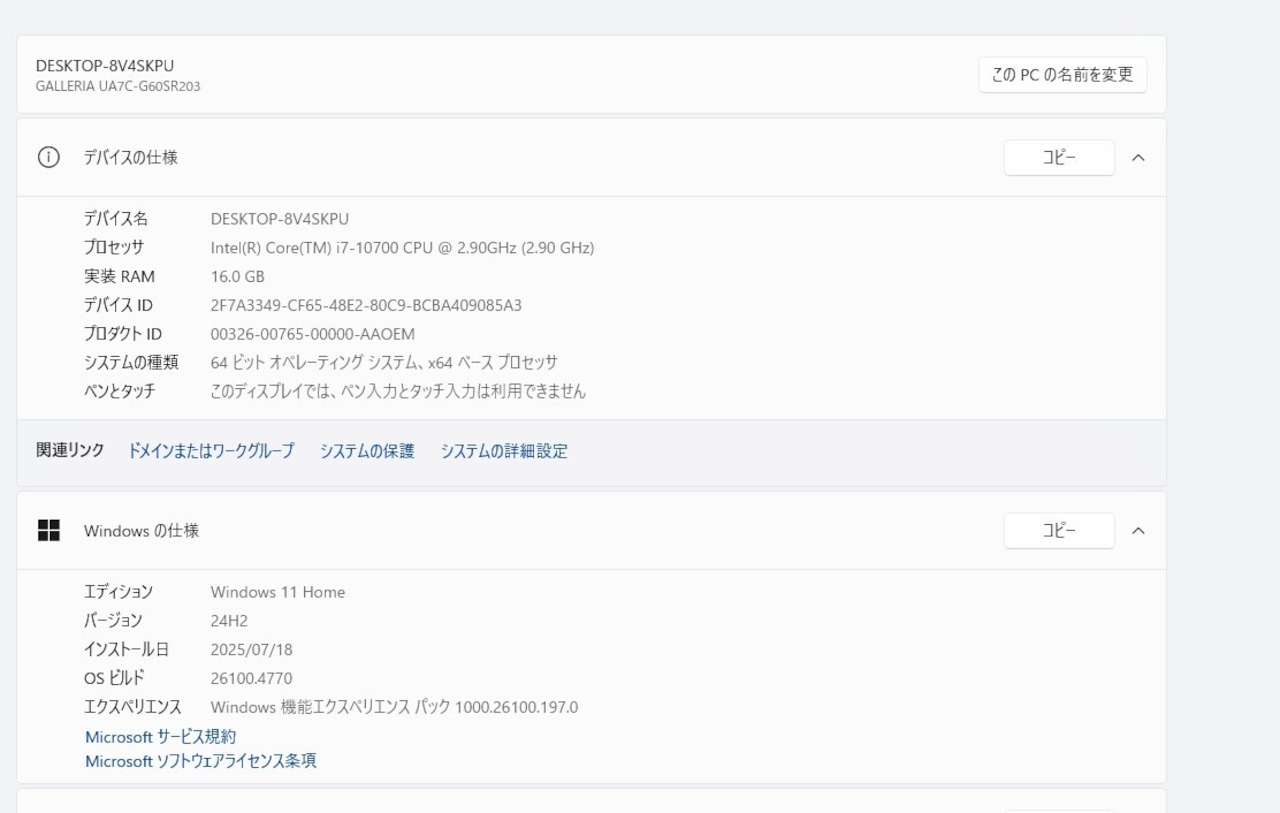This screenshot has height=813, width=1280.
Task: Click the edition value Windows 11 Home
Action: (x=278, y=592)
